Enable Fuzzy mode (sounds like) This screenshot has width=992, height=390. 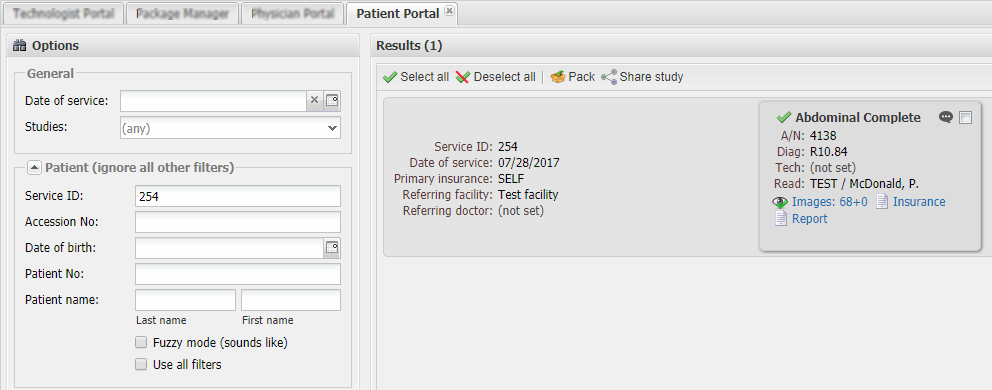[141, 343]
